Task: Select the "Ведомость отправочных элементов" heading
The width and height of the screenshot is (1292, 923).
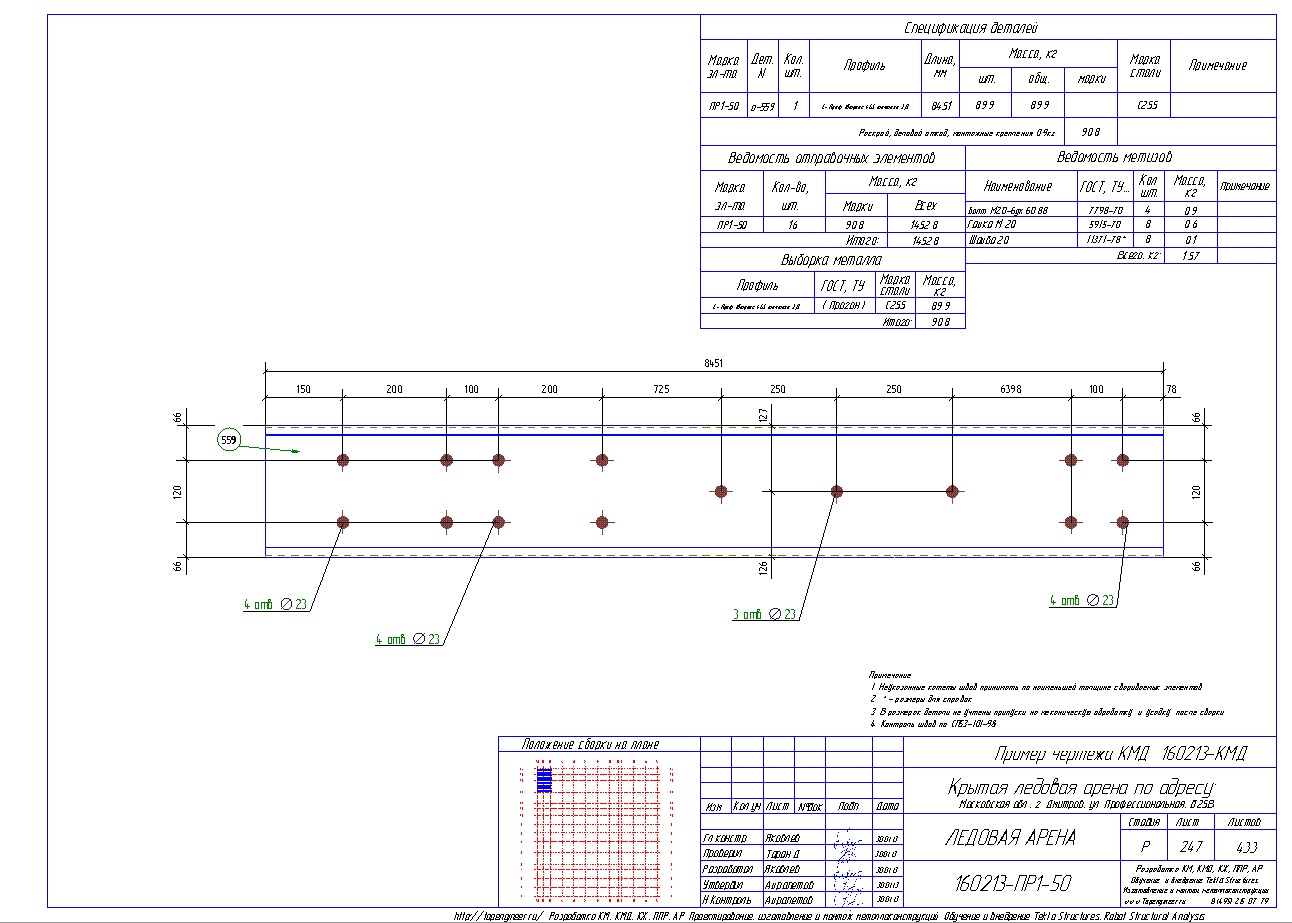Action: pos(832,158)
